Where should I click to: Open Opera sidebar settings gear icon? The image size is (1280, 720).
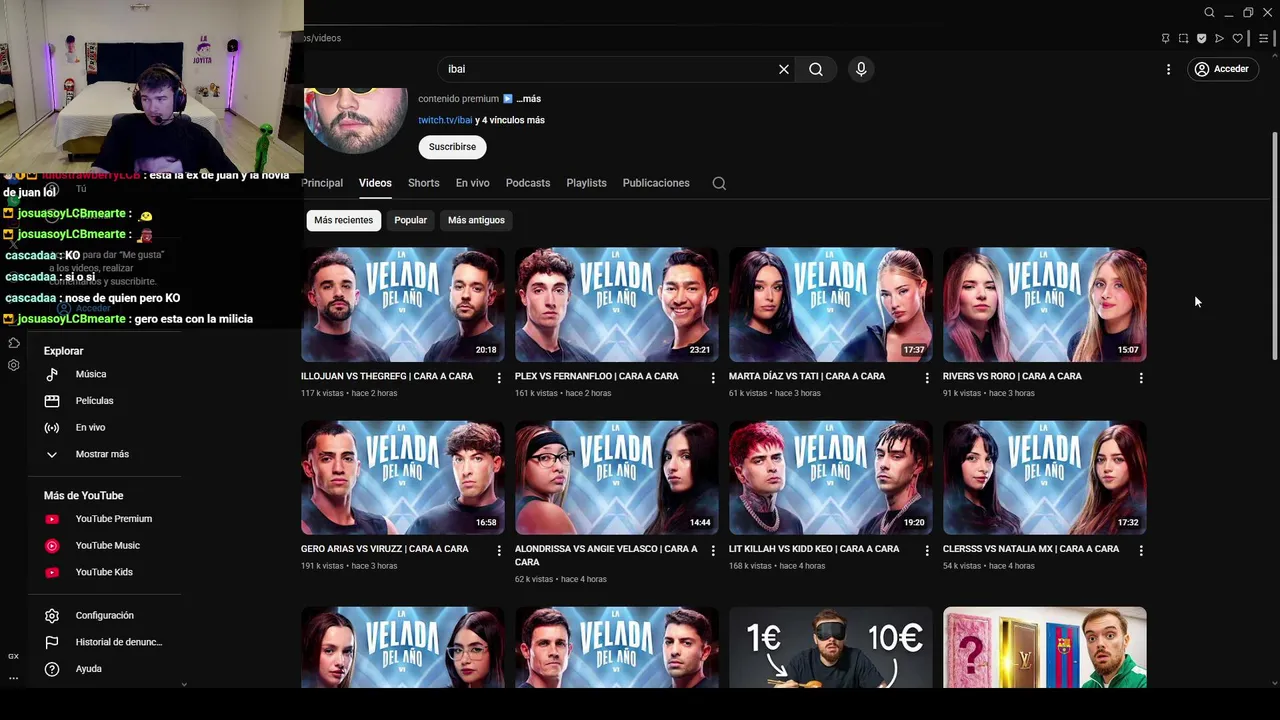(14, 365)
